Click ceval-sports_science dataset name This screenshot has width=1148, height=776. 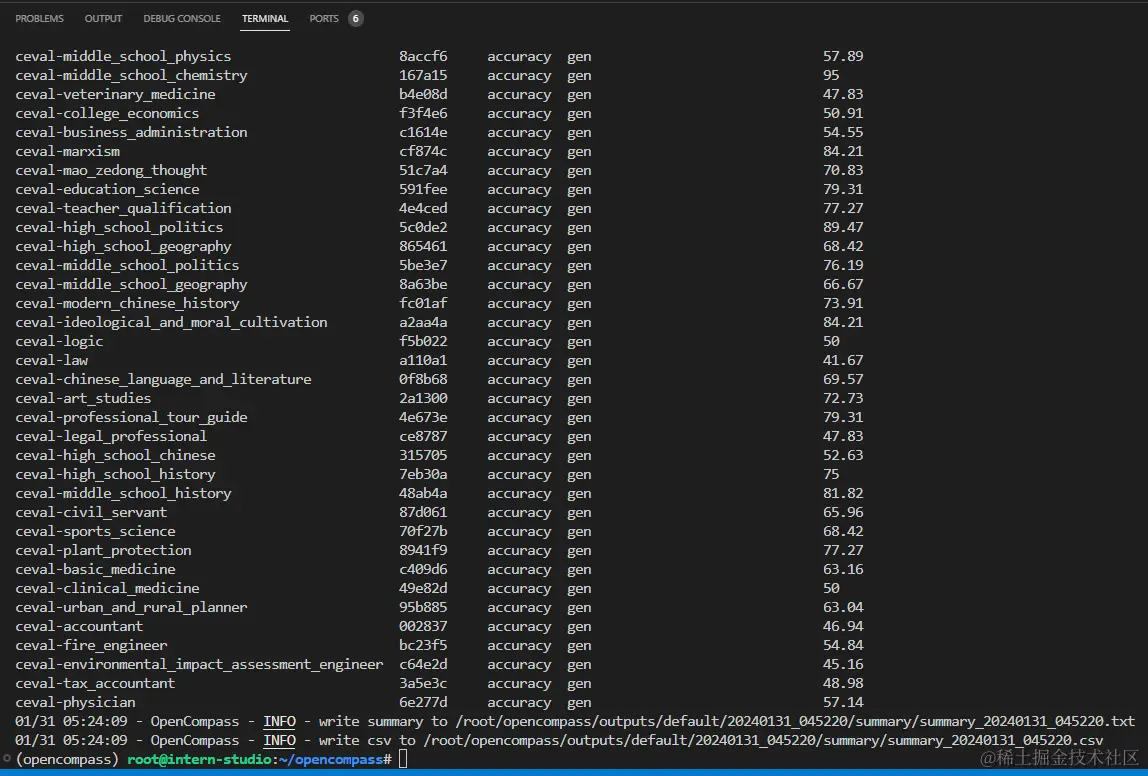(x=95, y=532)
